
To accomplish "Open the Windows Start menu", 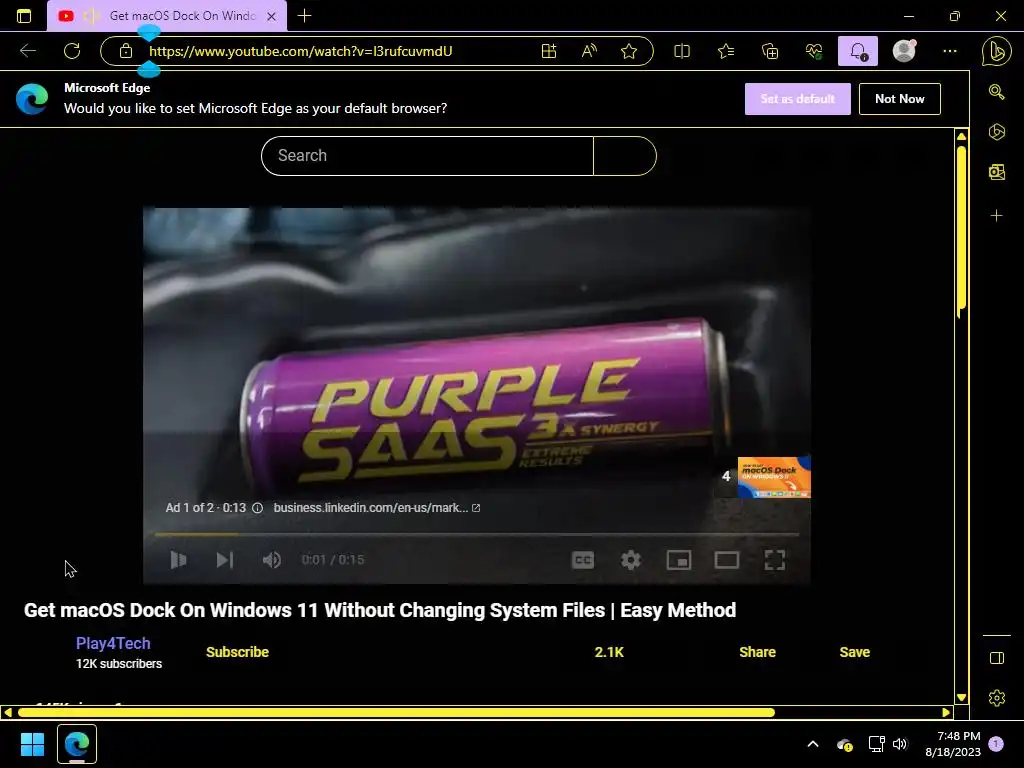I will click(32, 744).
